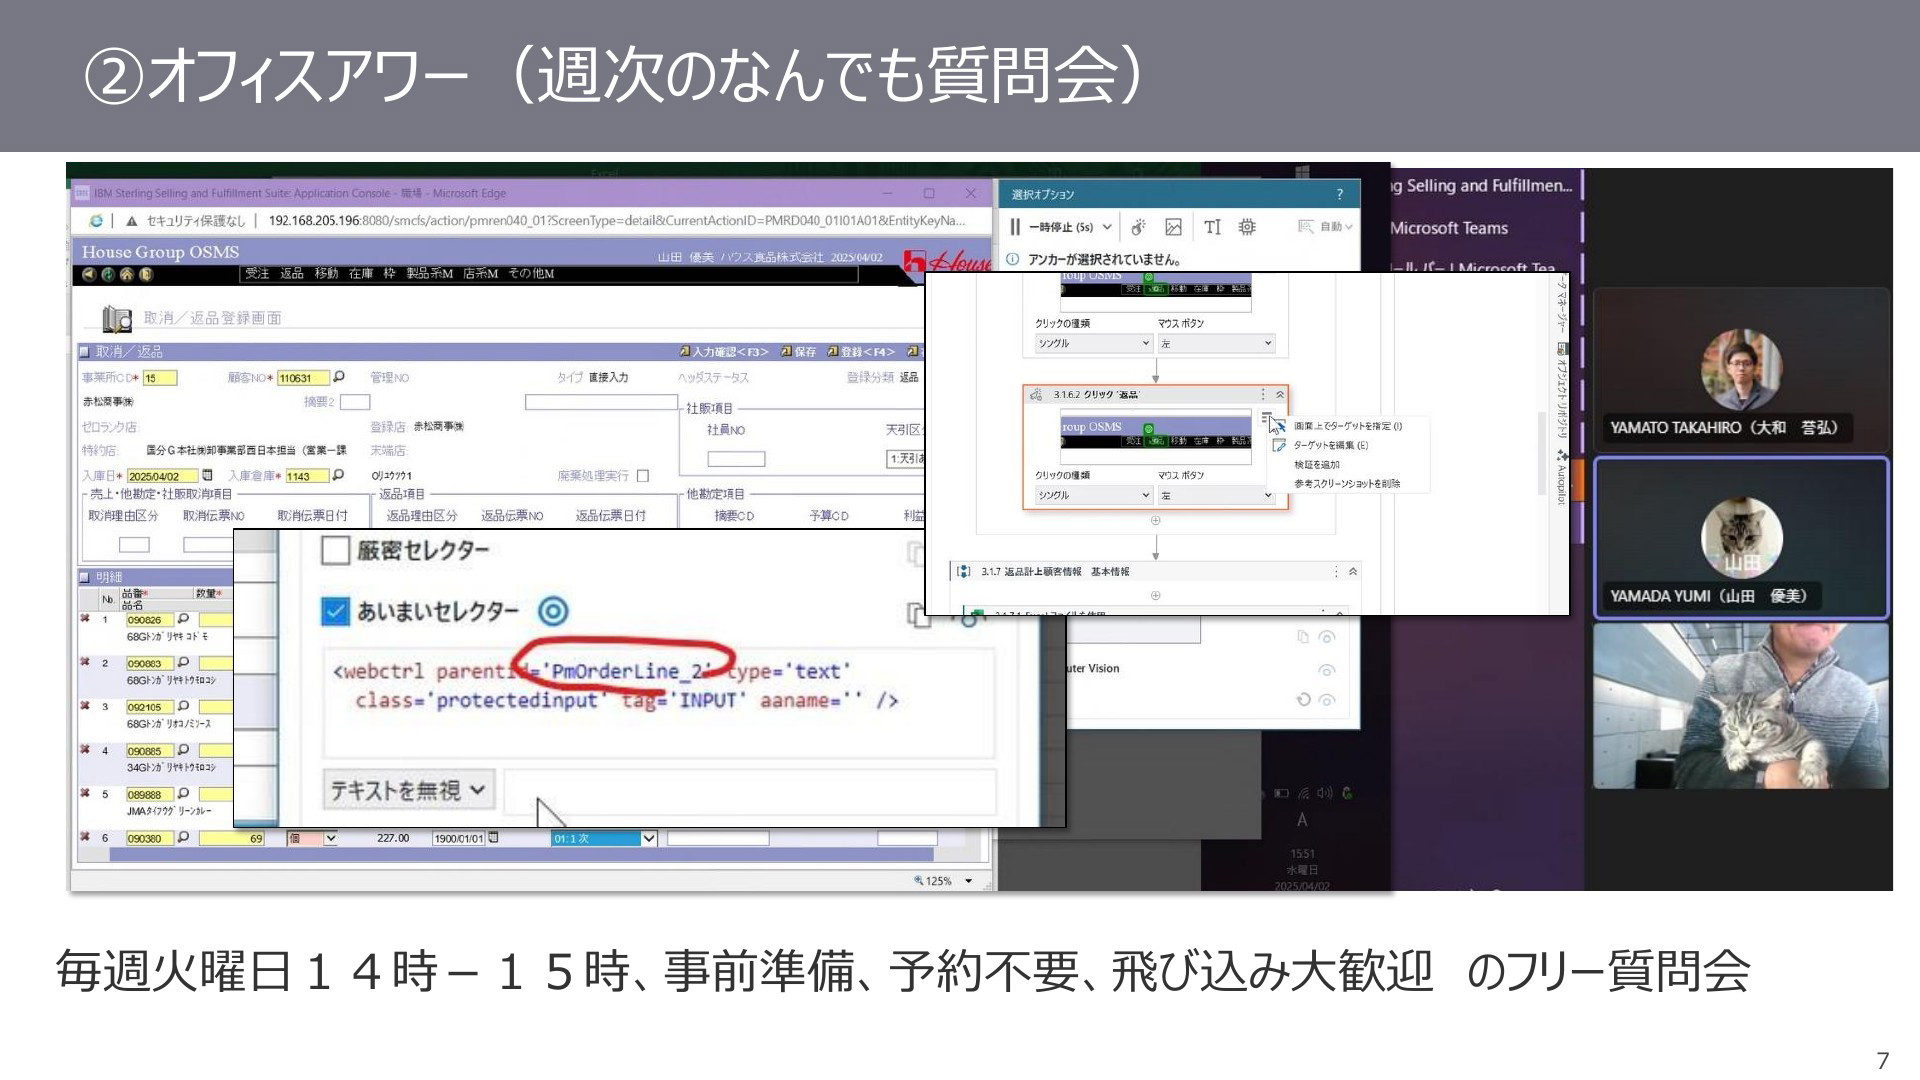Open the 在庫 menu in OSMS
Screen dimensions: 1920x1080
pos(360,273)
